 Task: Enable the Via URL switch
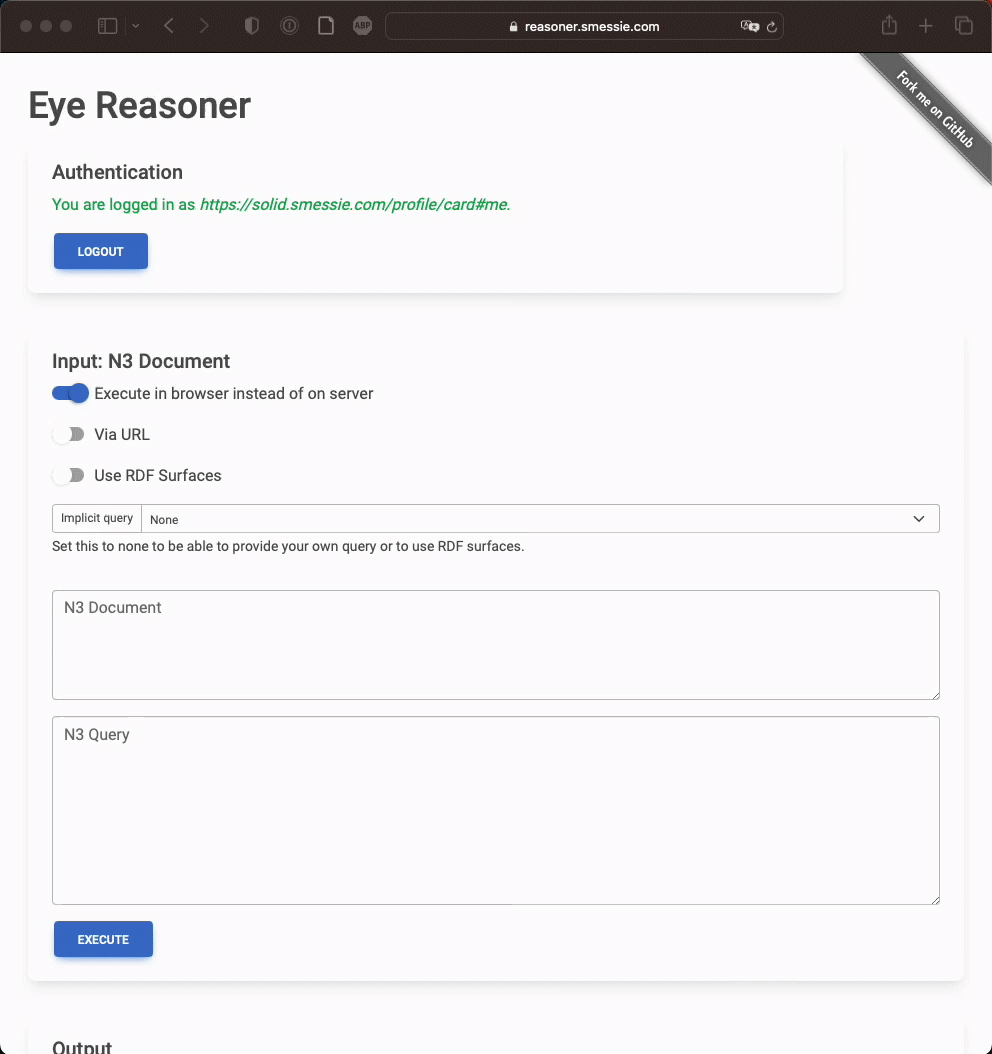70,435
